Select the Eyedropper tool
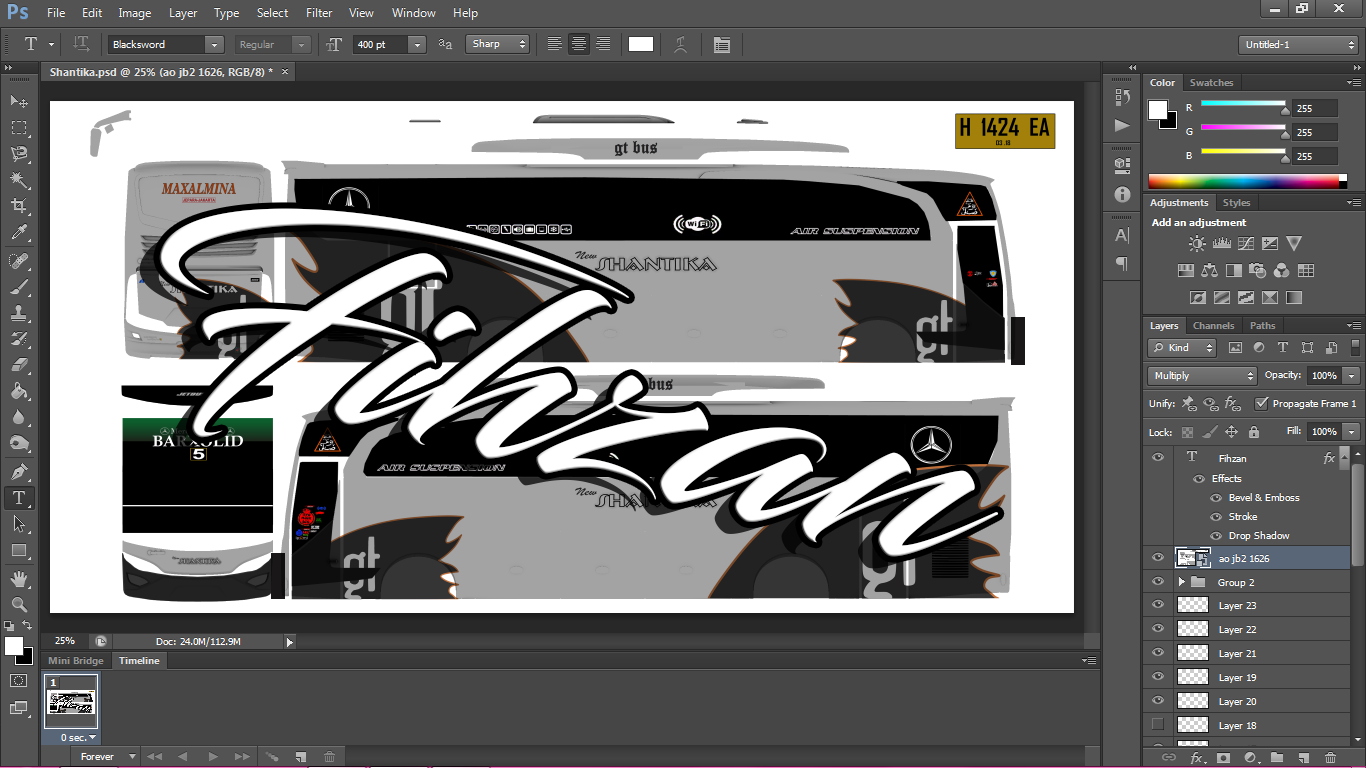 click(19, 232)
